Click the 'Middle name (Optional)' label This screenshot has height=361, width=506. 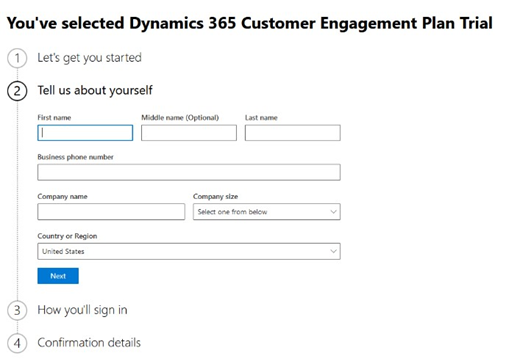pyautogui.click(x=180, y=118)
